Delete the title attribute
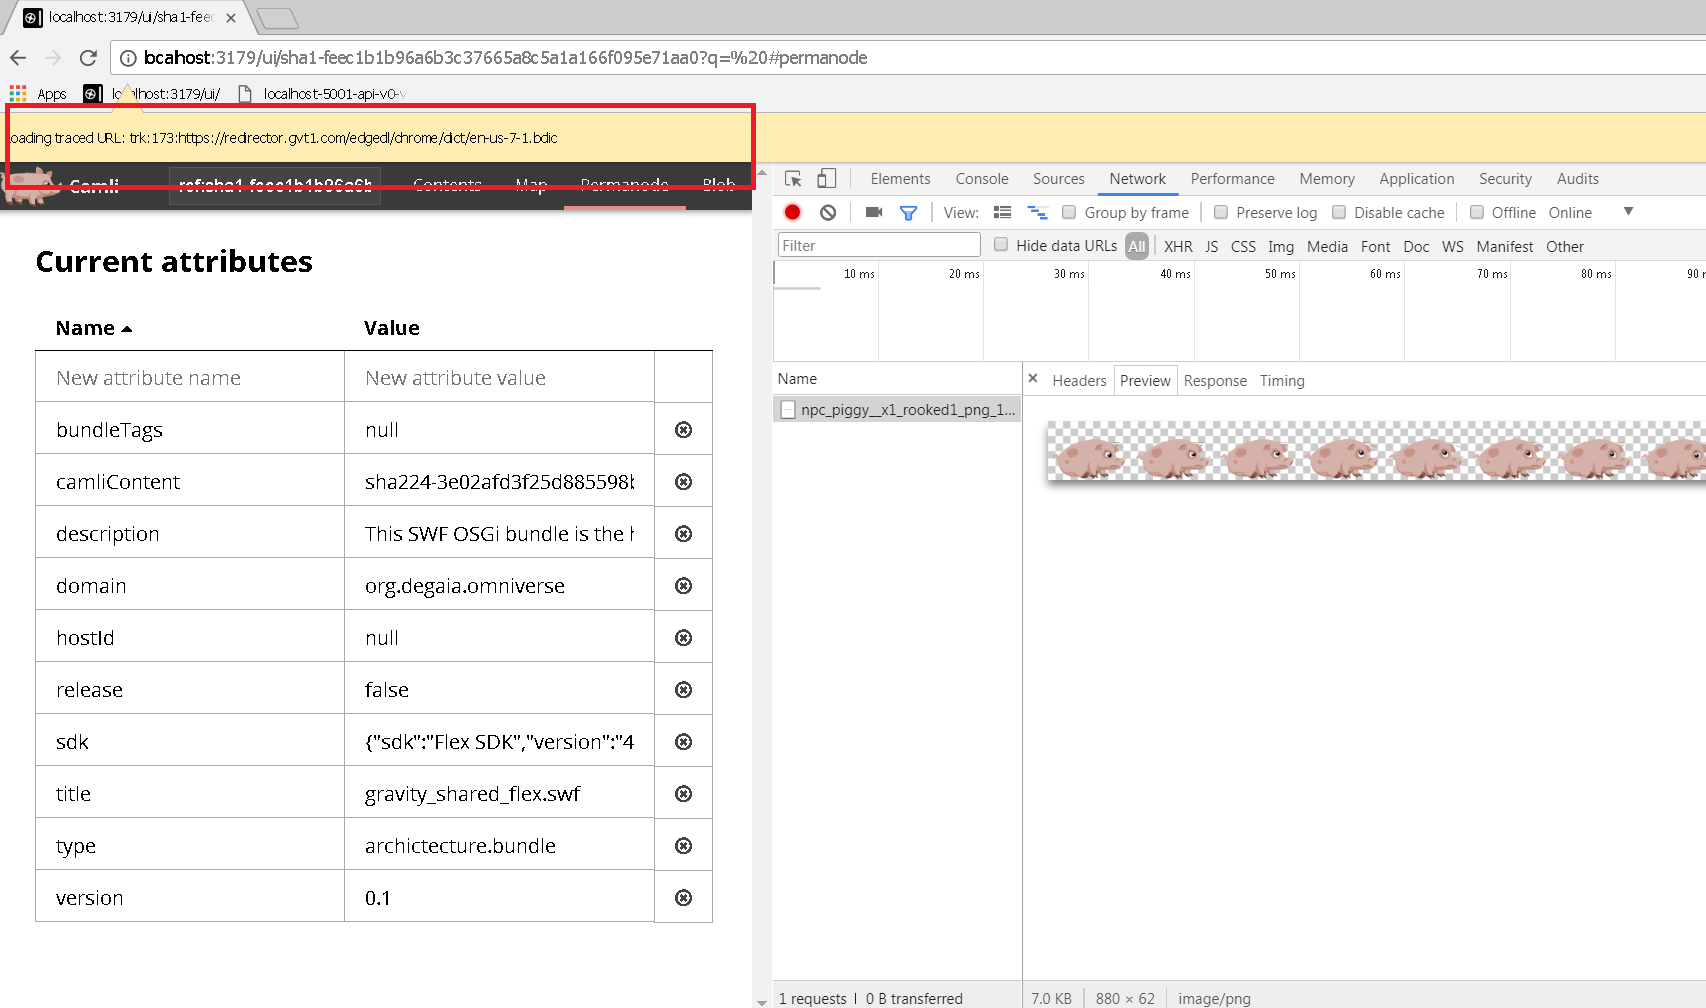The image size is (1706, 1008). click(x=684, y=794)
